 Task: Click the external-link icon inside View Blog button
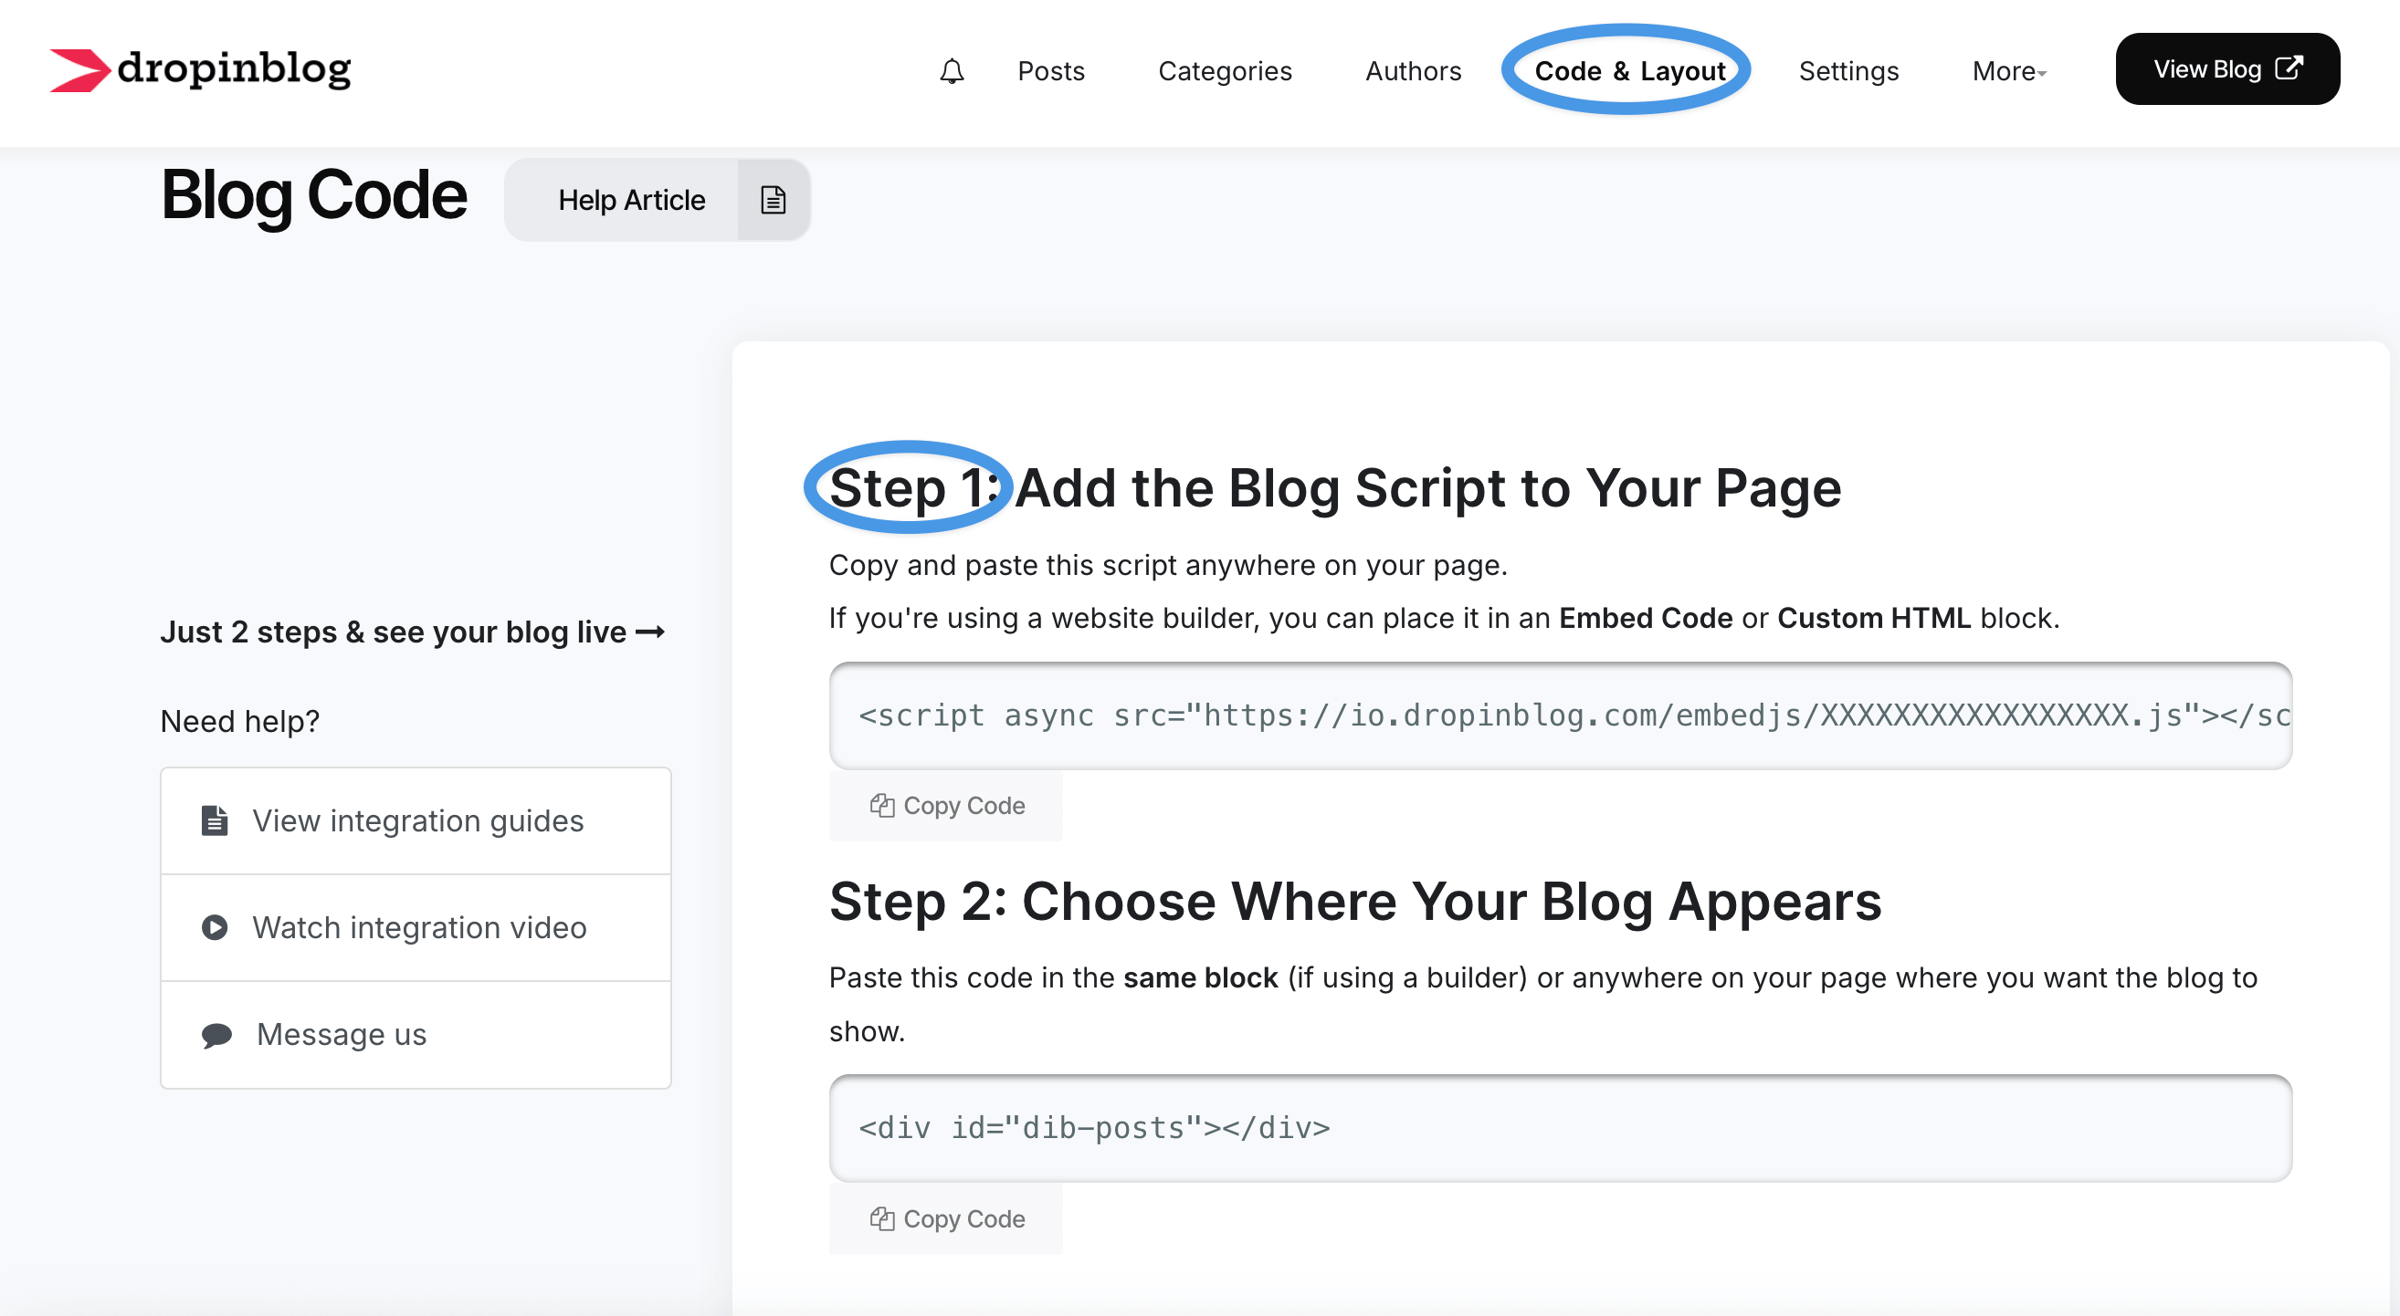point(2290,68)
